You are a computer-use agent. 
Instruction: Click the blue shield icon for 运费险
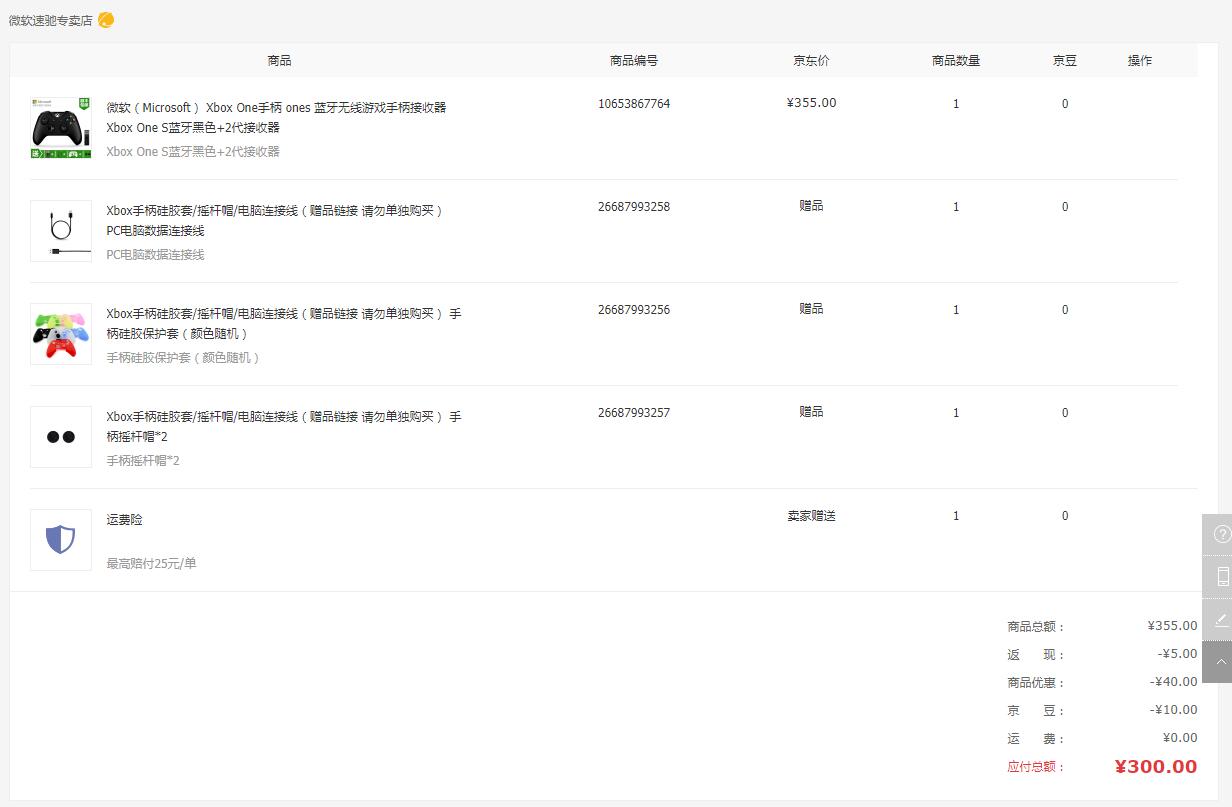[x=60, y=539]
